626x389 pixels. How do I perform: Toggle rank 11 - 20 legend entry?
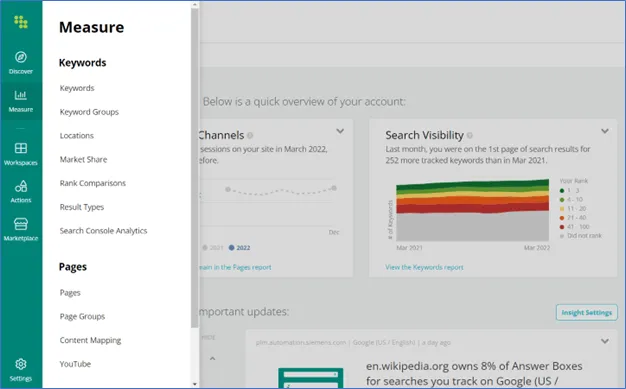pyautogui.click(x=573, y=208)
